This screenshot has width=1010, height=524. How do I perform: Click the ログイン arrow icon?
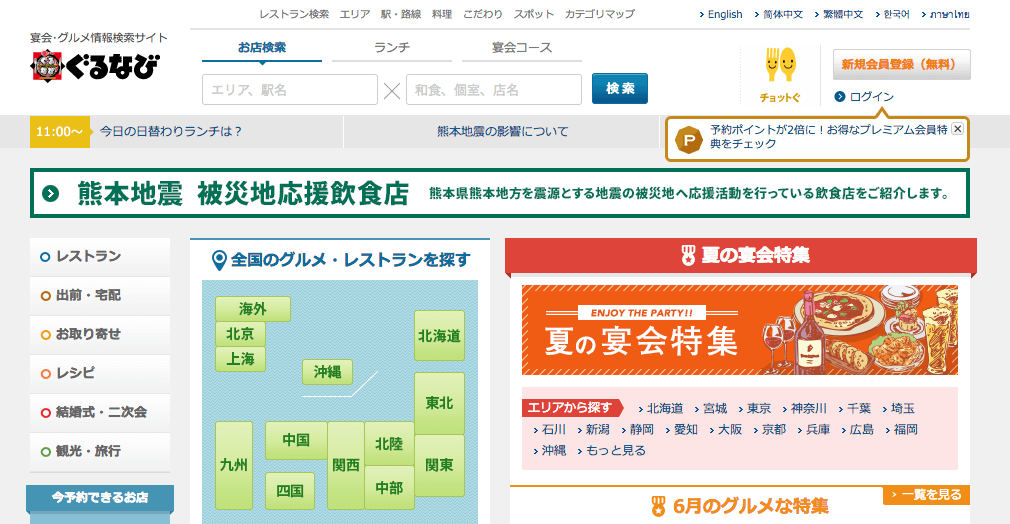[x=839, y=97]
